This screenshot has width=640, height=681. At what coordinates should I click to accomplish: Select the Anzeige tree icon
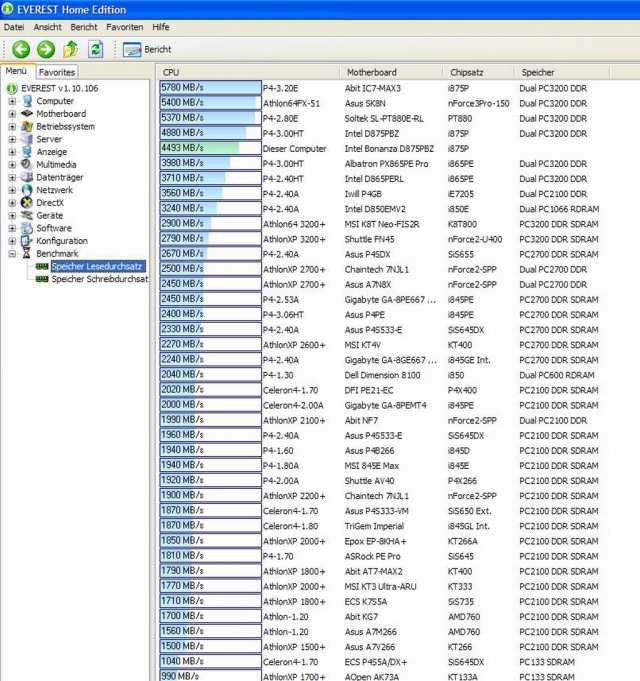(x=27, y=152)
